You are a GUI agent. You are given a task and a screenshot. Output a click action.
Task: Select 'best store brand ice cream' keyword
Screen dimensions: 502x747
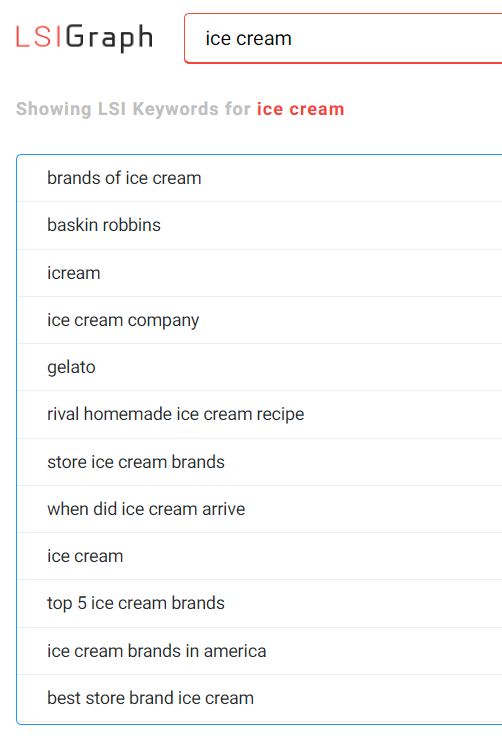pos(260,698)
